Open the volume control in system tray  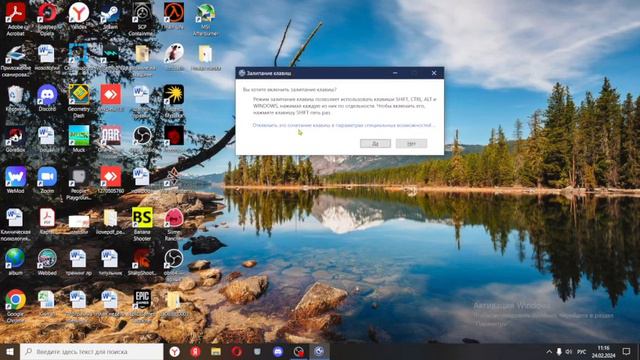tap(569, 351)
